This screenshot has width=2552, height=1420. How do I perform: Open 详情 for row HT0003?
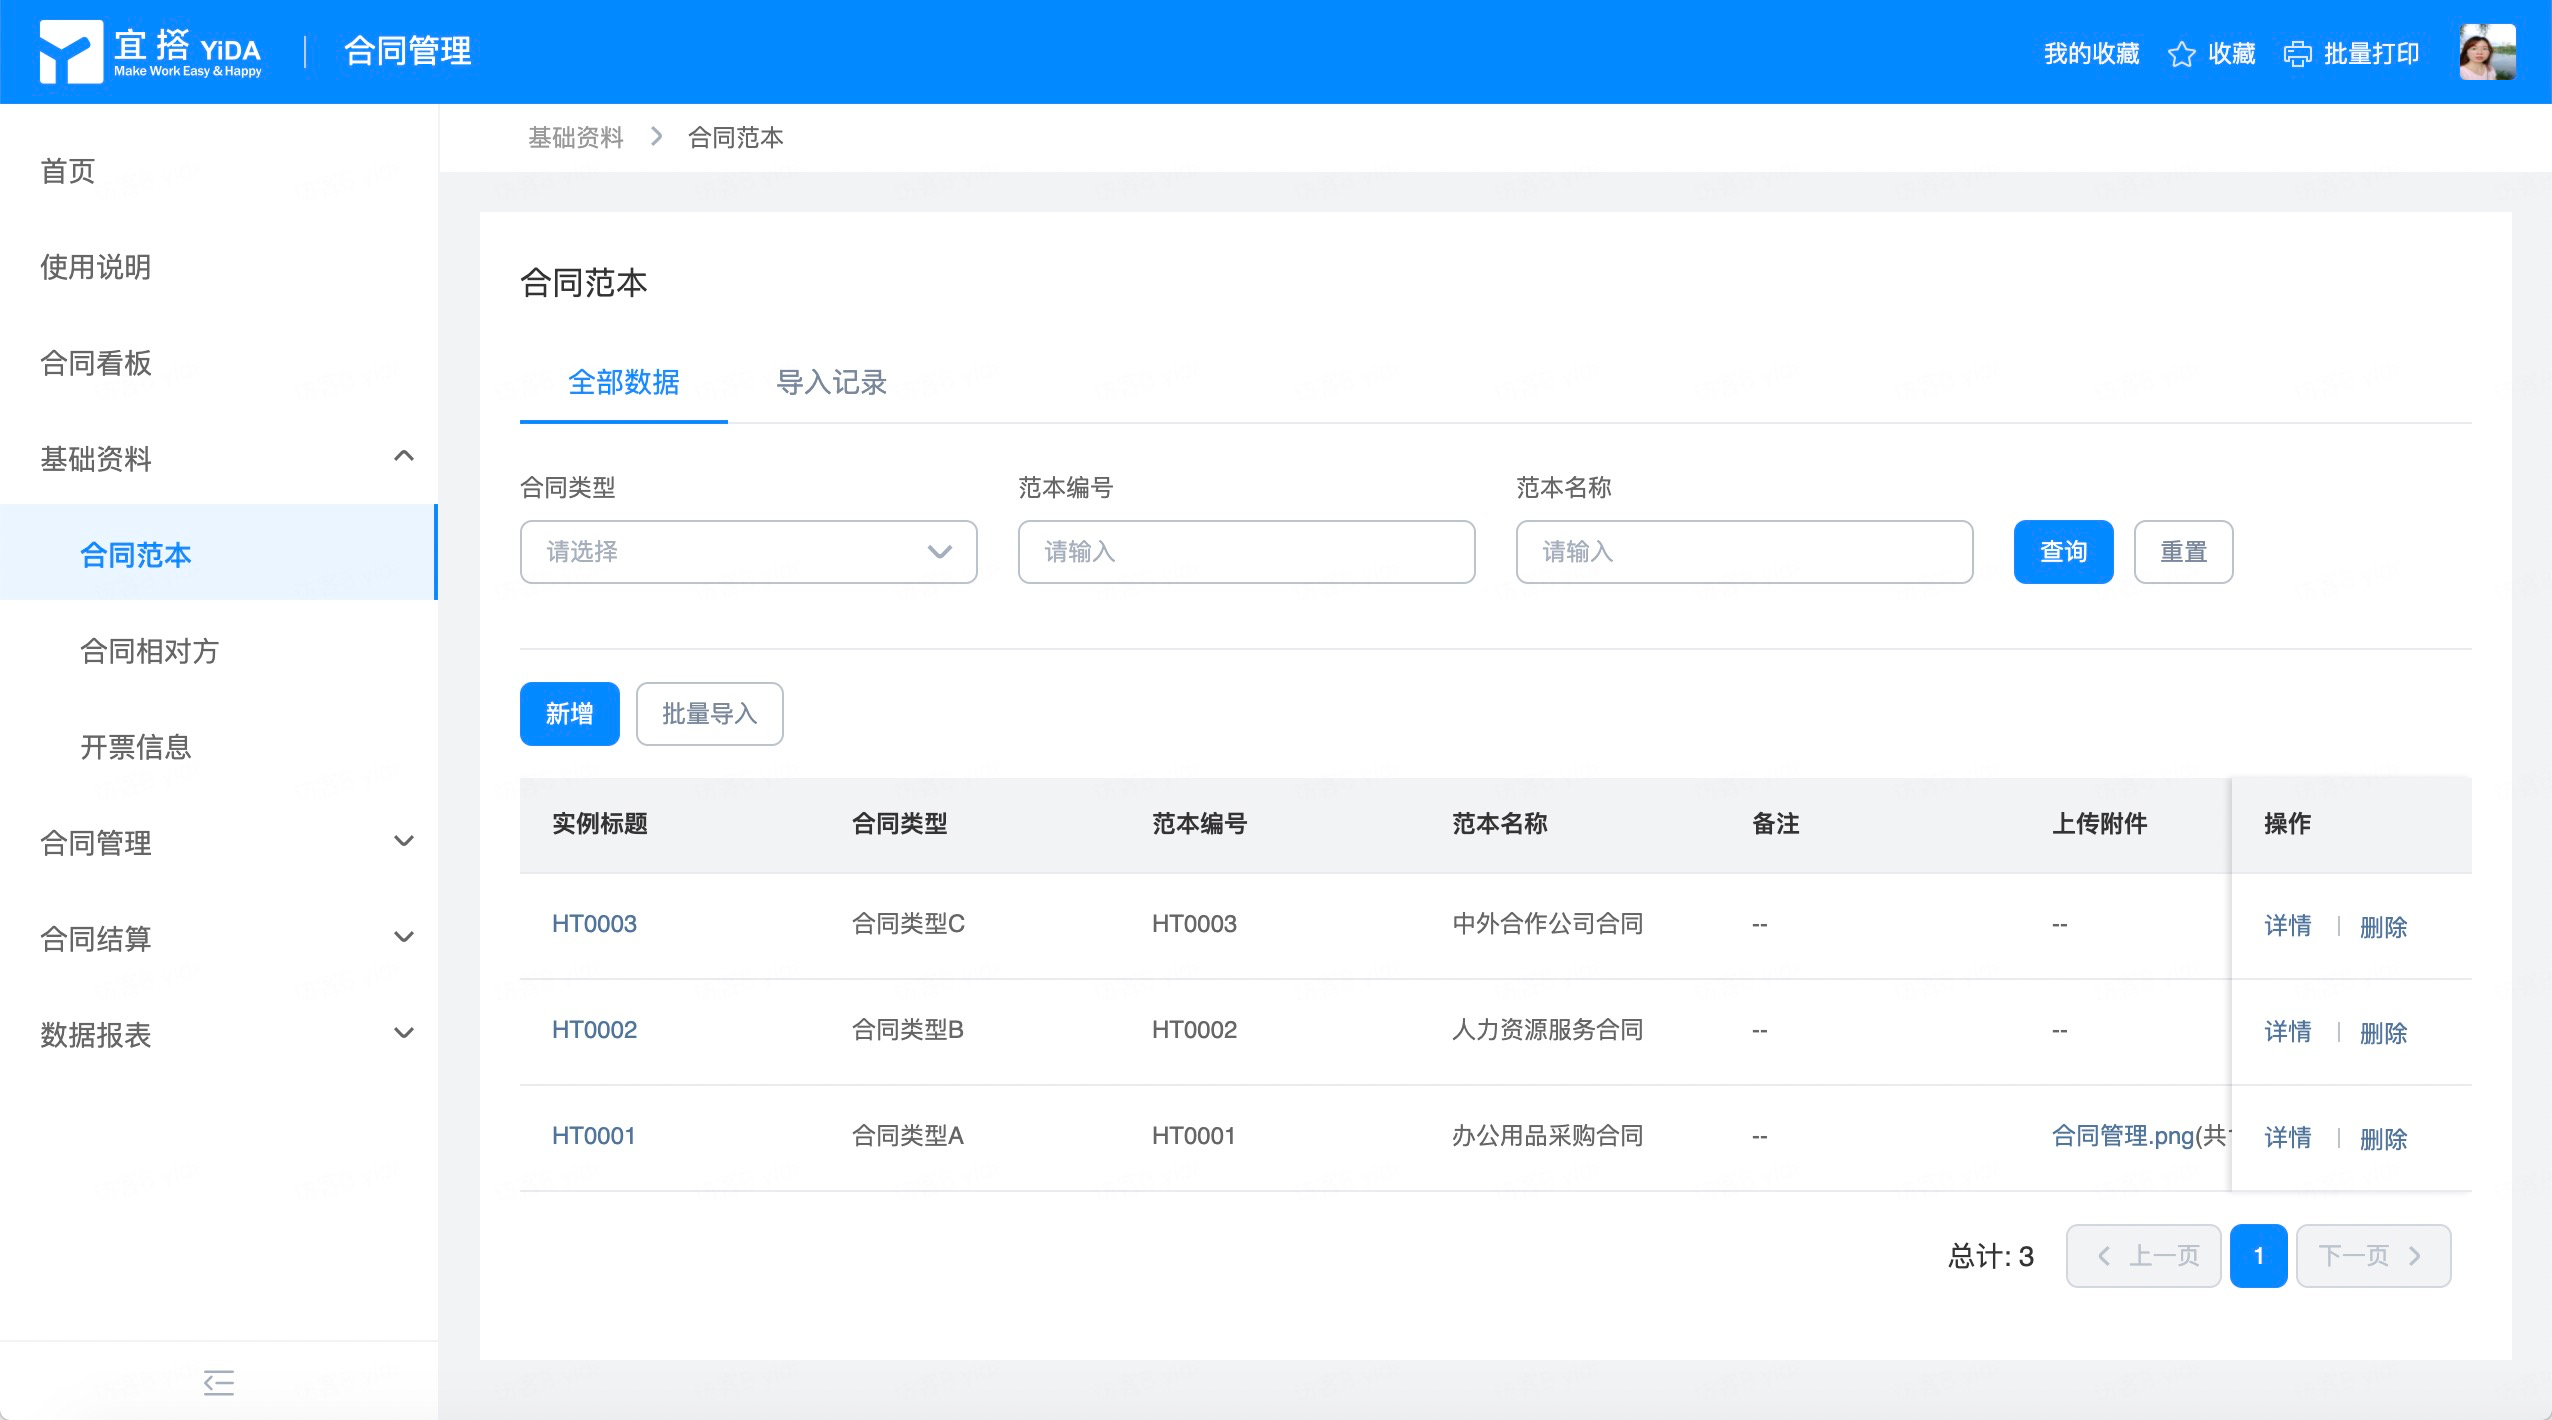pos(2287,925)
